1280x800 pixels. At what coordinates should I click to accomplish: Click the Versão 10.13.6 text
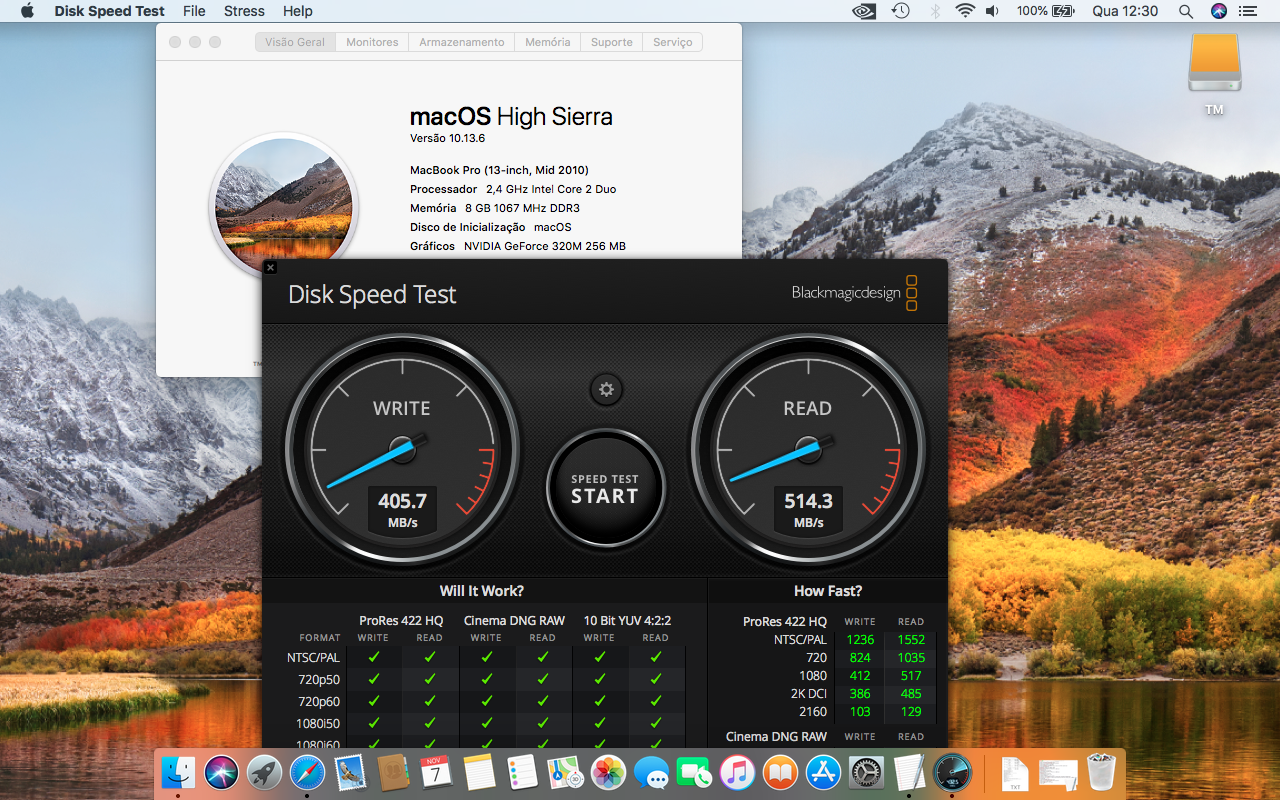[447, 138]
